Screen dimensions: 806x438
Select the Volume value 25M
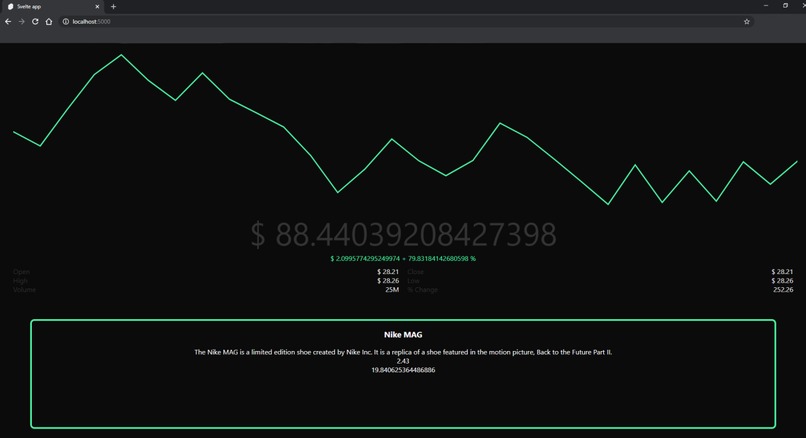[x=392, y=290]
